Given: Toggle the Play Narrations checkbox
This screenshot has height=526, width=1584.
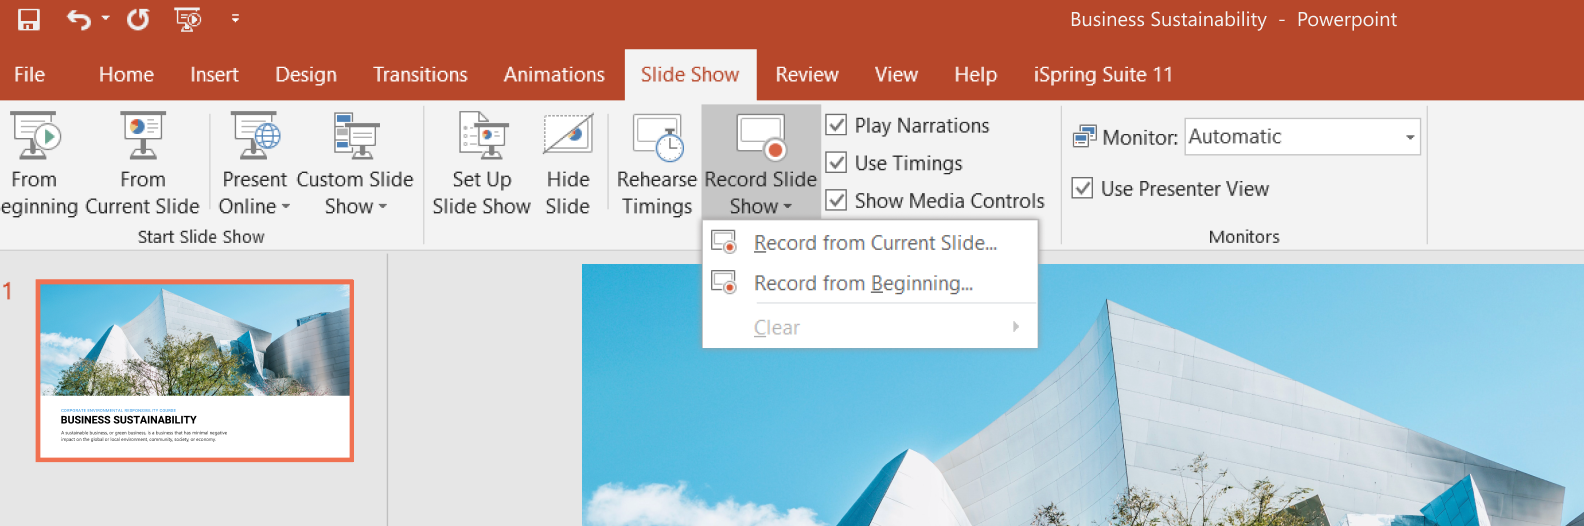Looking at the screenshot, I should (836, 125).
